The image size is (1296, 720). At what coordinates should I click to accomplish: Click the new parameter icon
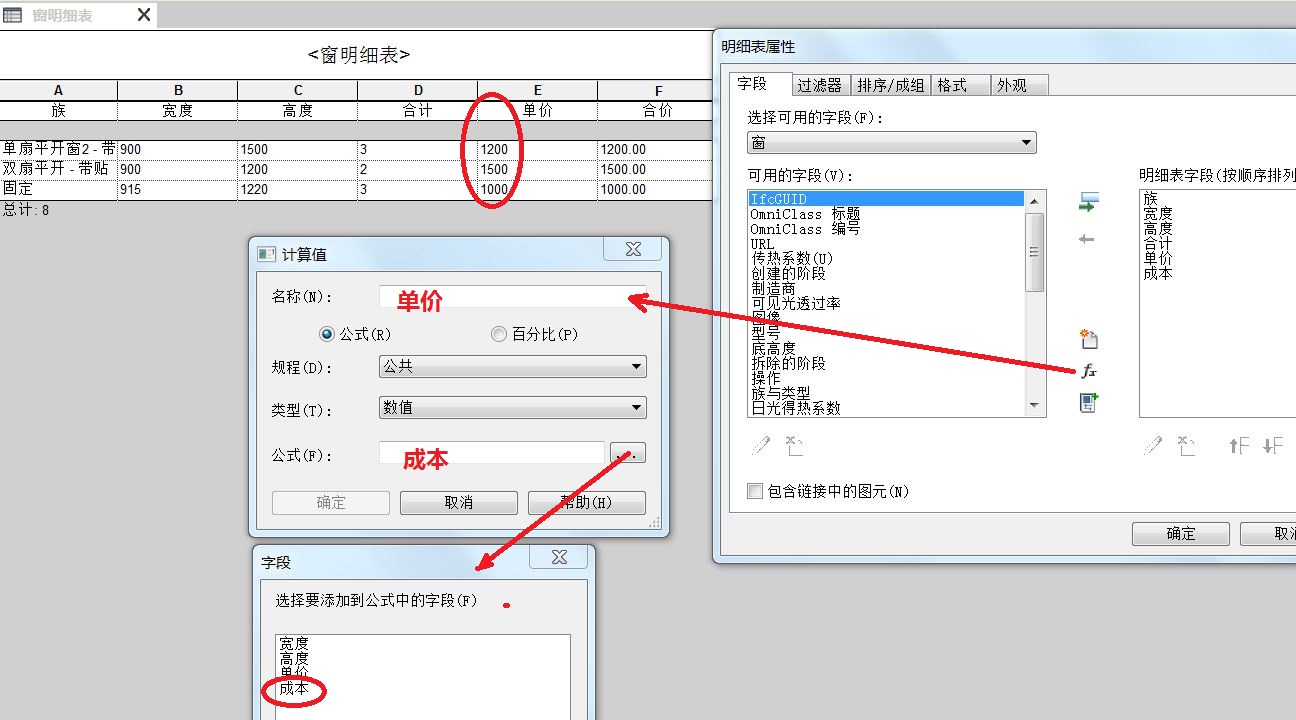pyautogui.click(x=1088, y=338)
